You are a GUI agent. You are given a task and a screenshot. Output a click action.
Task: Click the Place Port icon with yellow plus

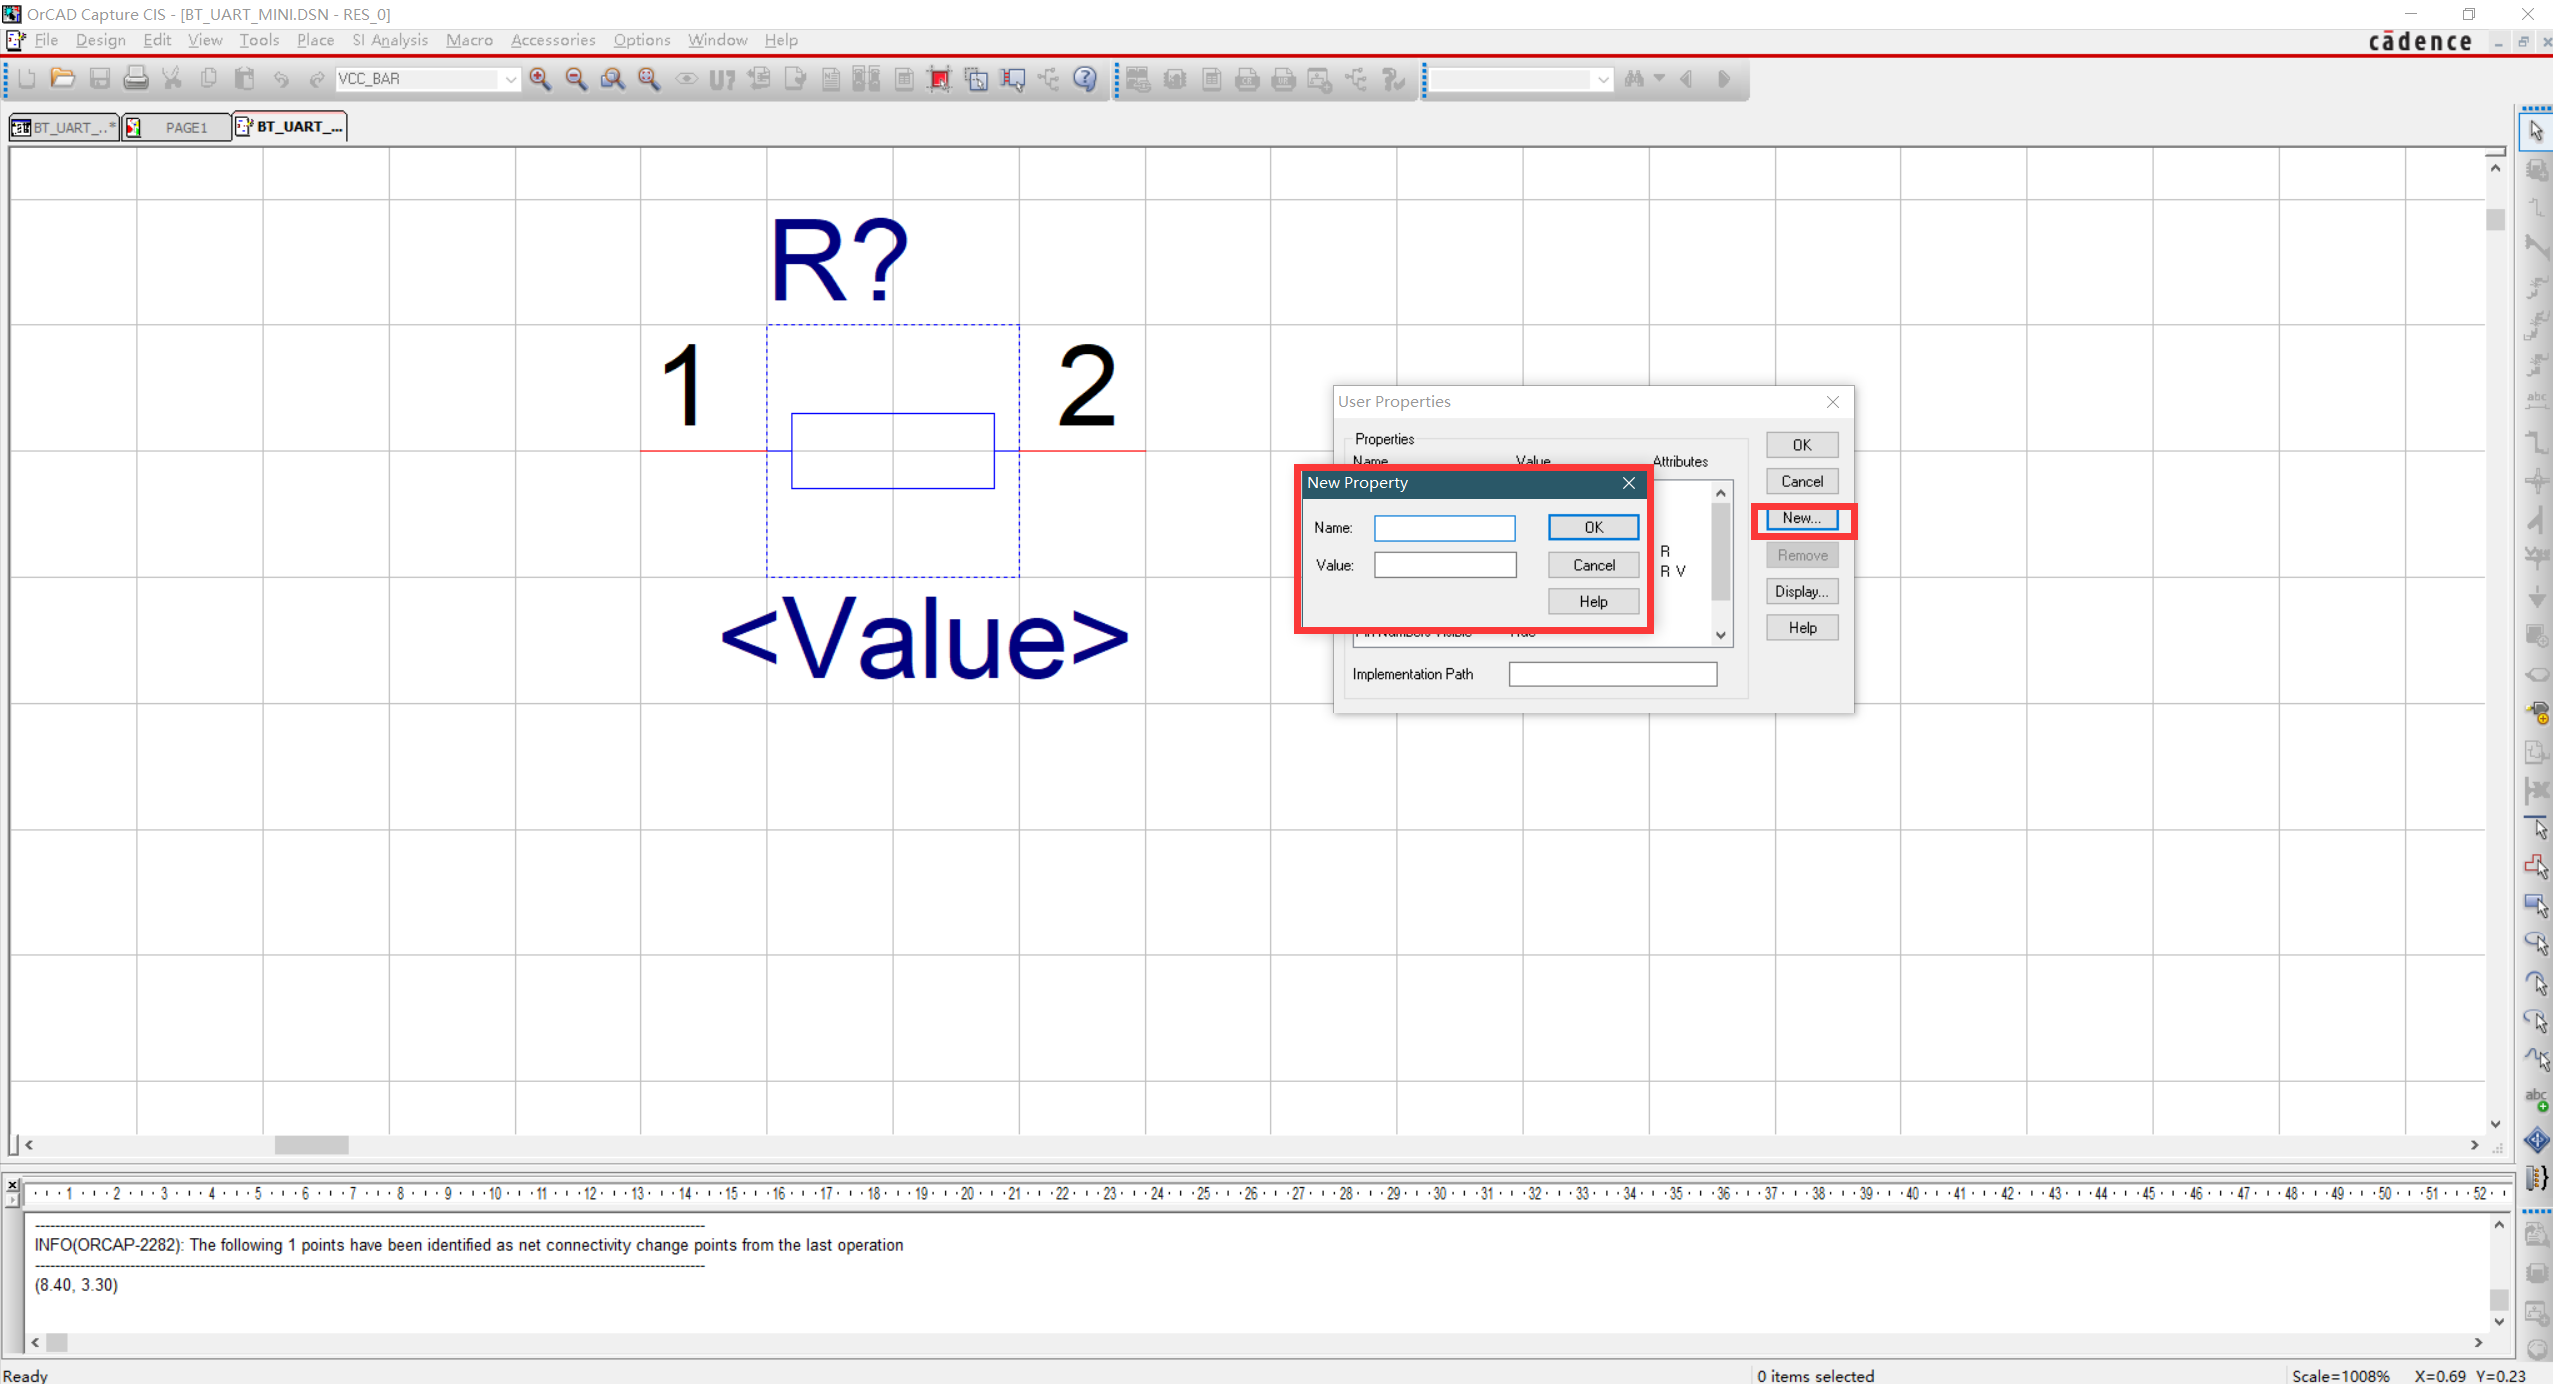pyautogui.click(x=2536, y=713)
